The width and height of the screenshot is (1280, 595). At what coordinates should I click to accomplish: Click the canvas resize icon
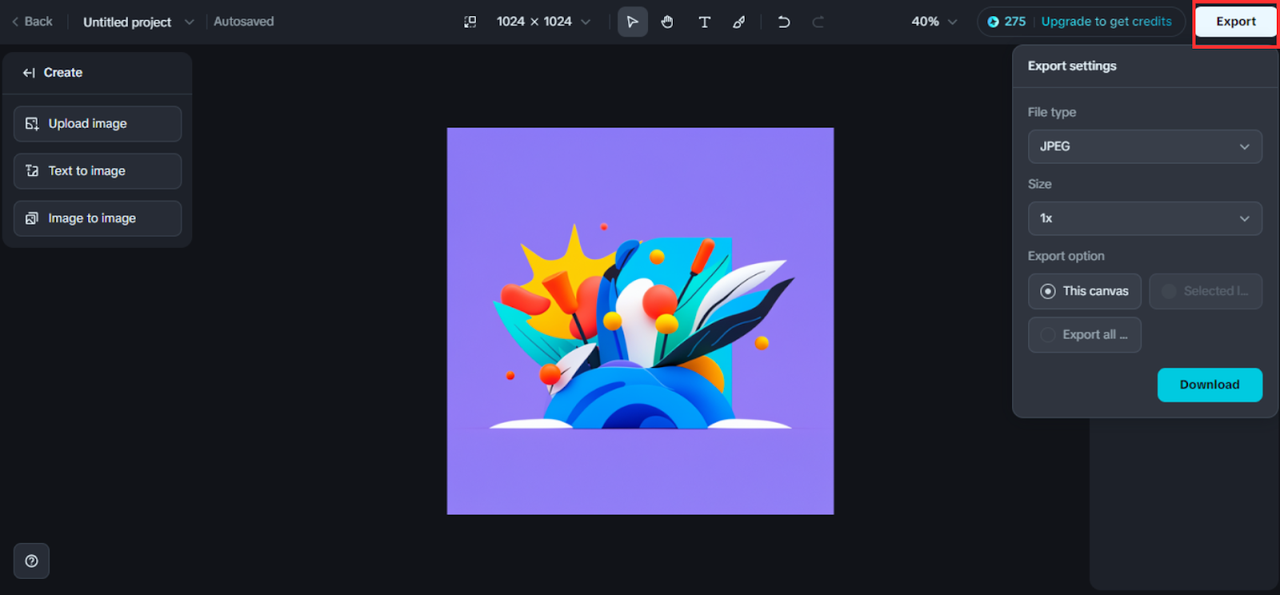point(470,22)
